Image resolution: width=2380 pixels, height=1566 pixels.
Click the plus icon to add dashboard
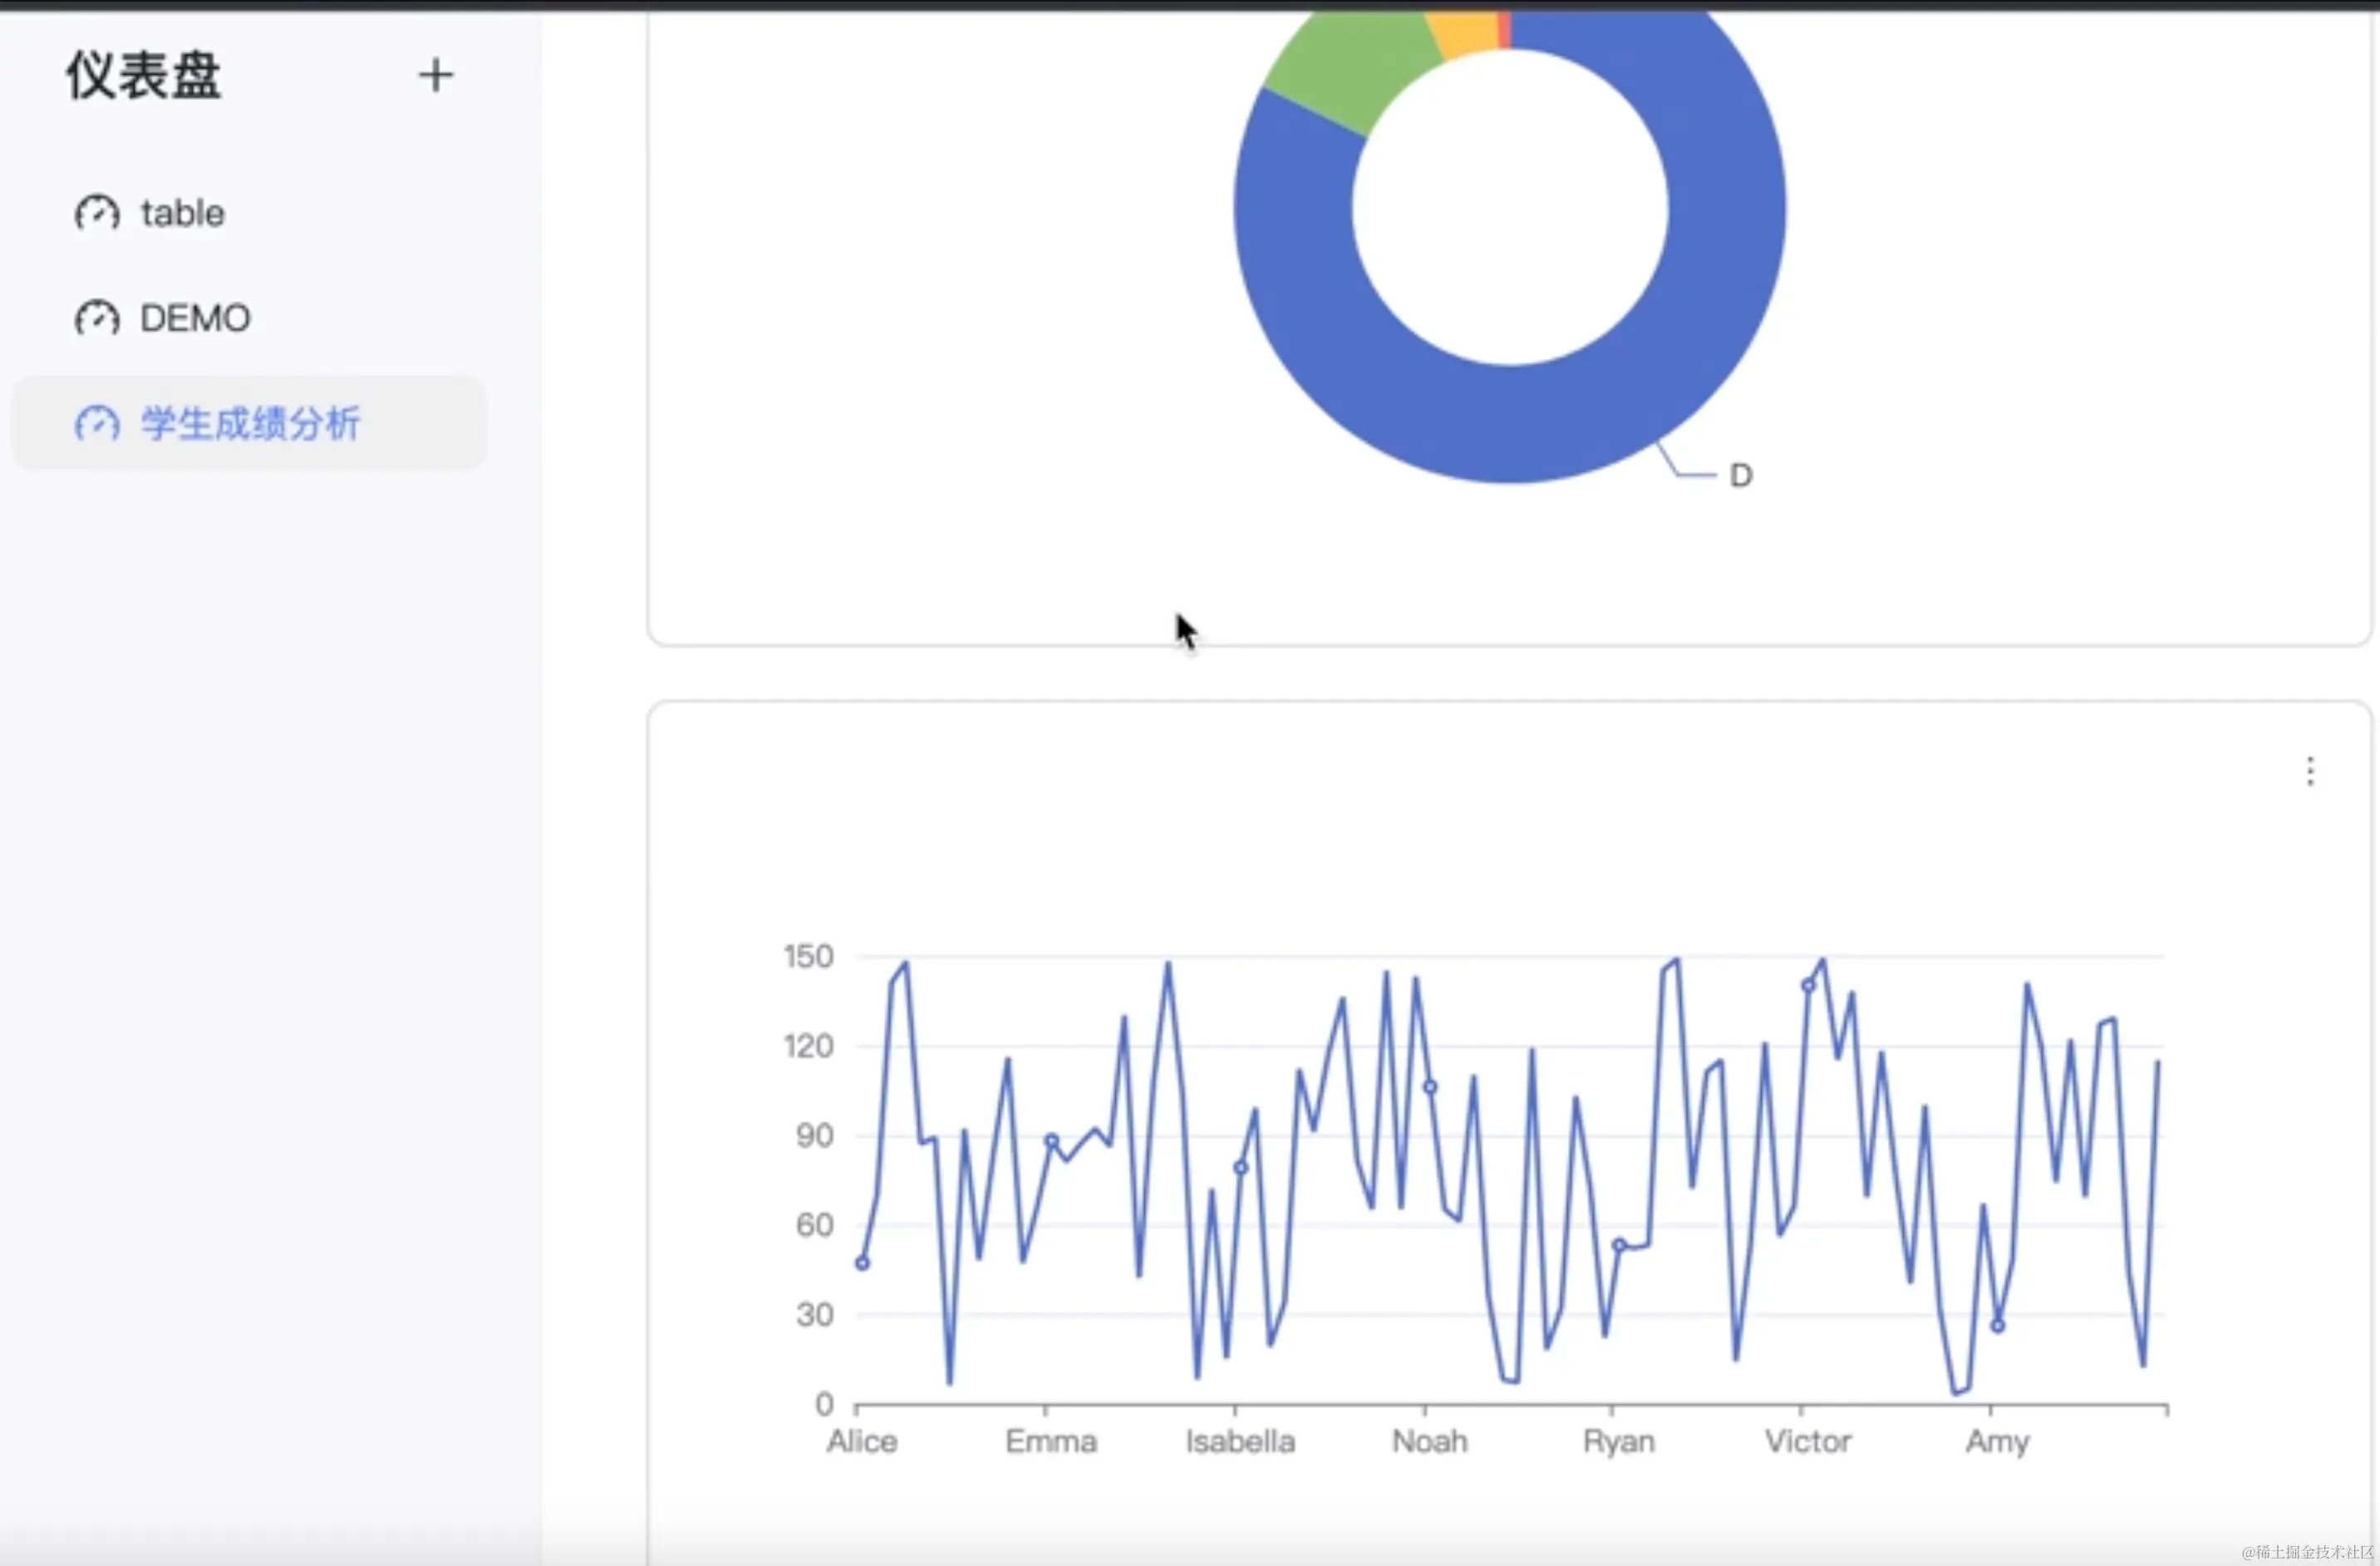pyautogui.click(x=435, y=75)
